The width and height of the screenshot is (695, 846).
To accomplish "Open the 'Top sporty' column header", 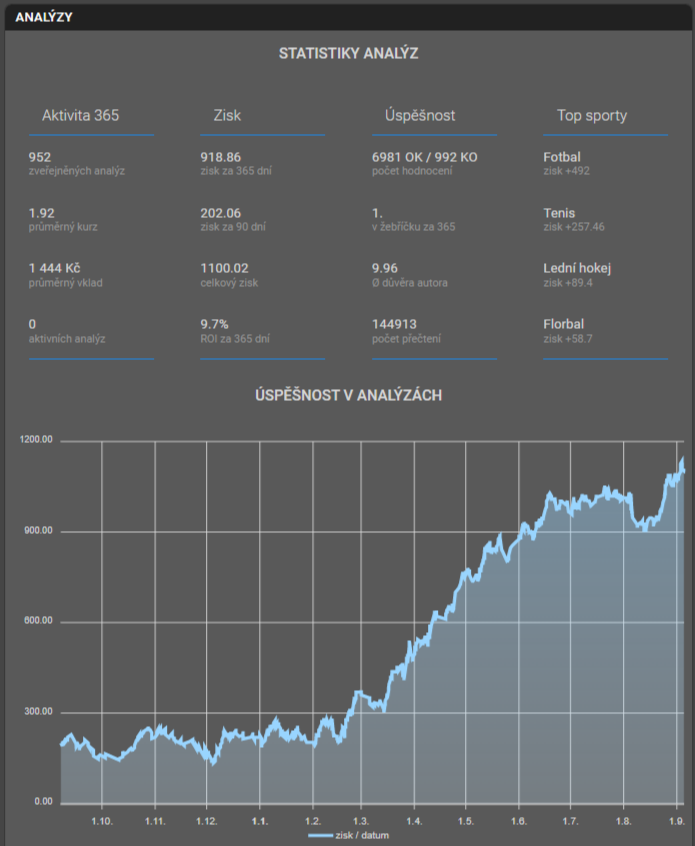I will 592,115.
